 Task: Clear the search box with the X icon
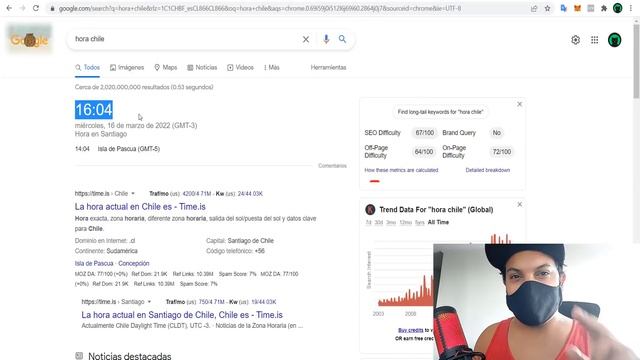pyautogui.click(x=306, y=39)
